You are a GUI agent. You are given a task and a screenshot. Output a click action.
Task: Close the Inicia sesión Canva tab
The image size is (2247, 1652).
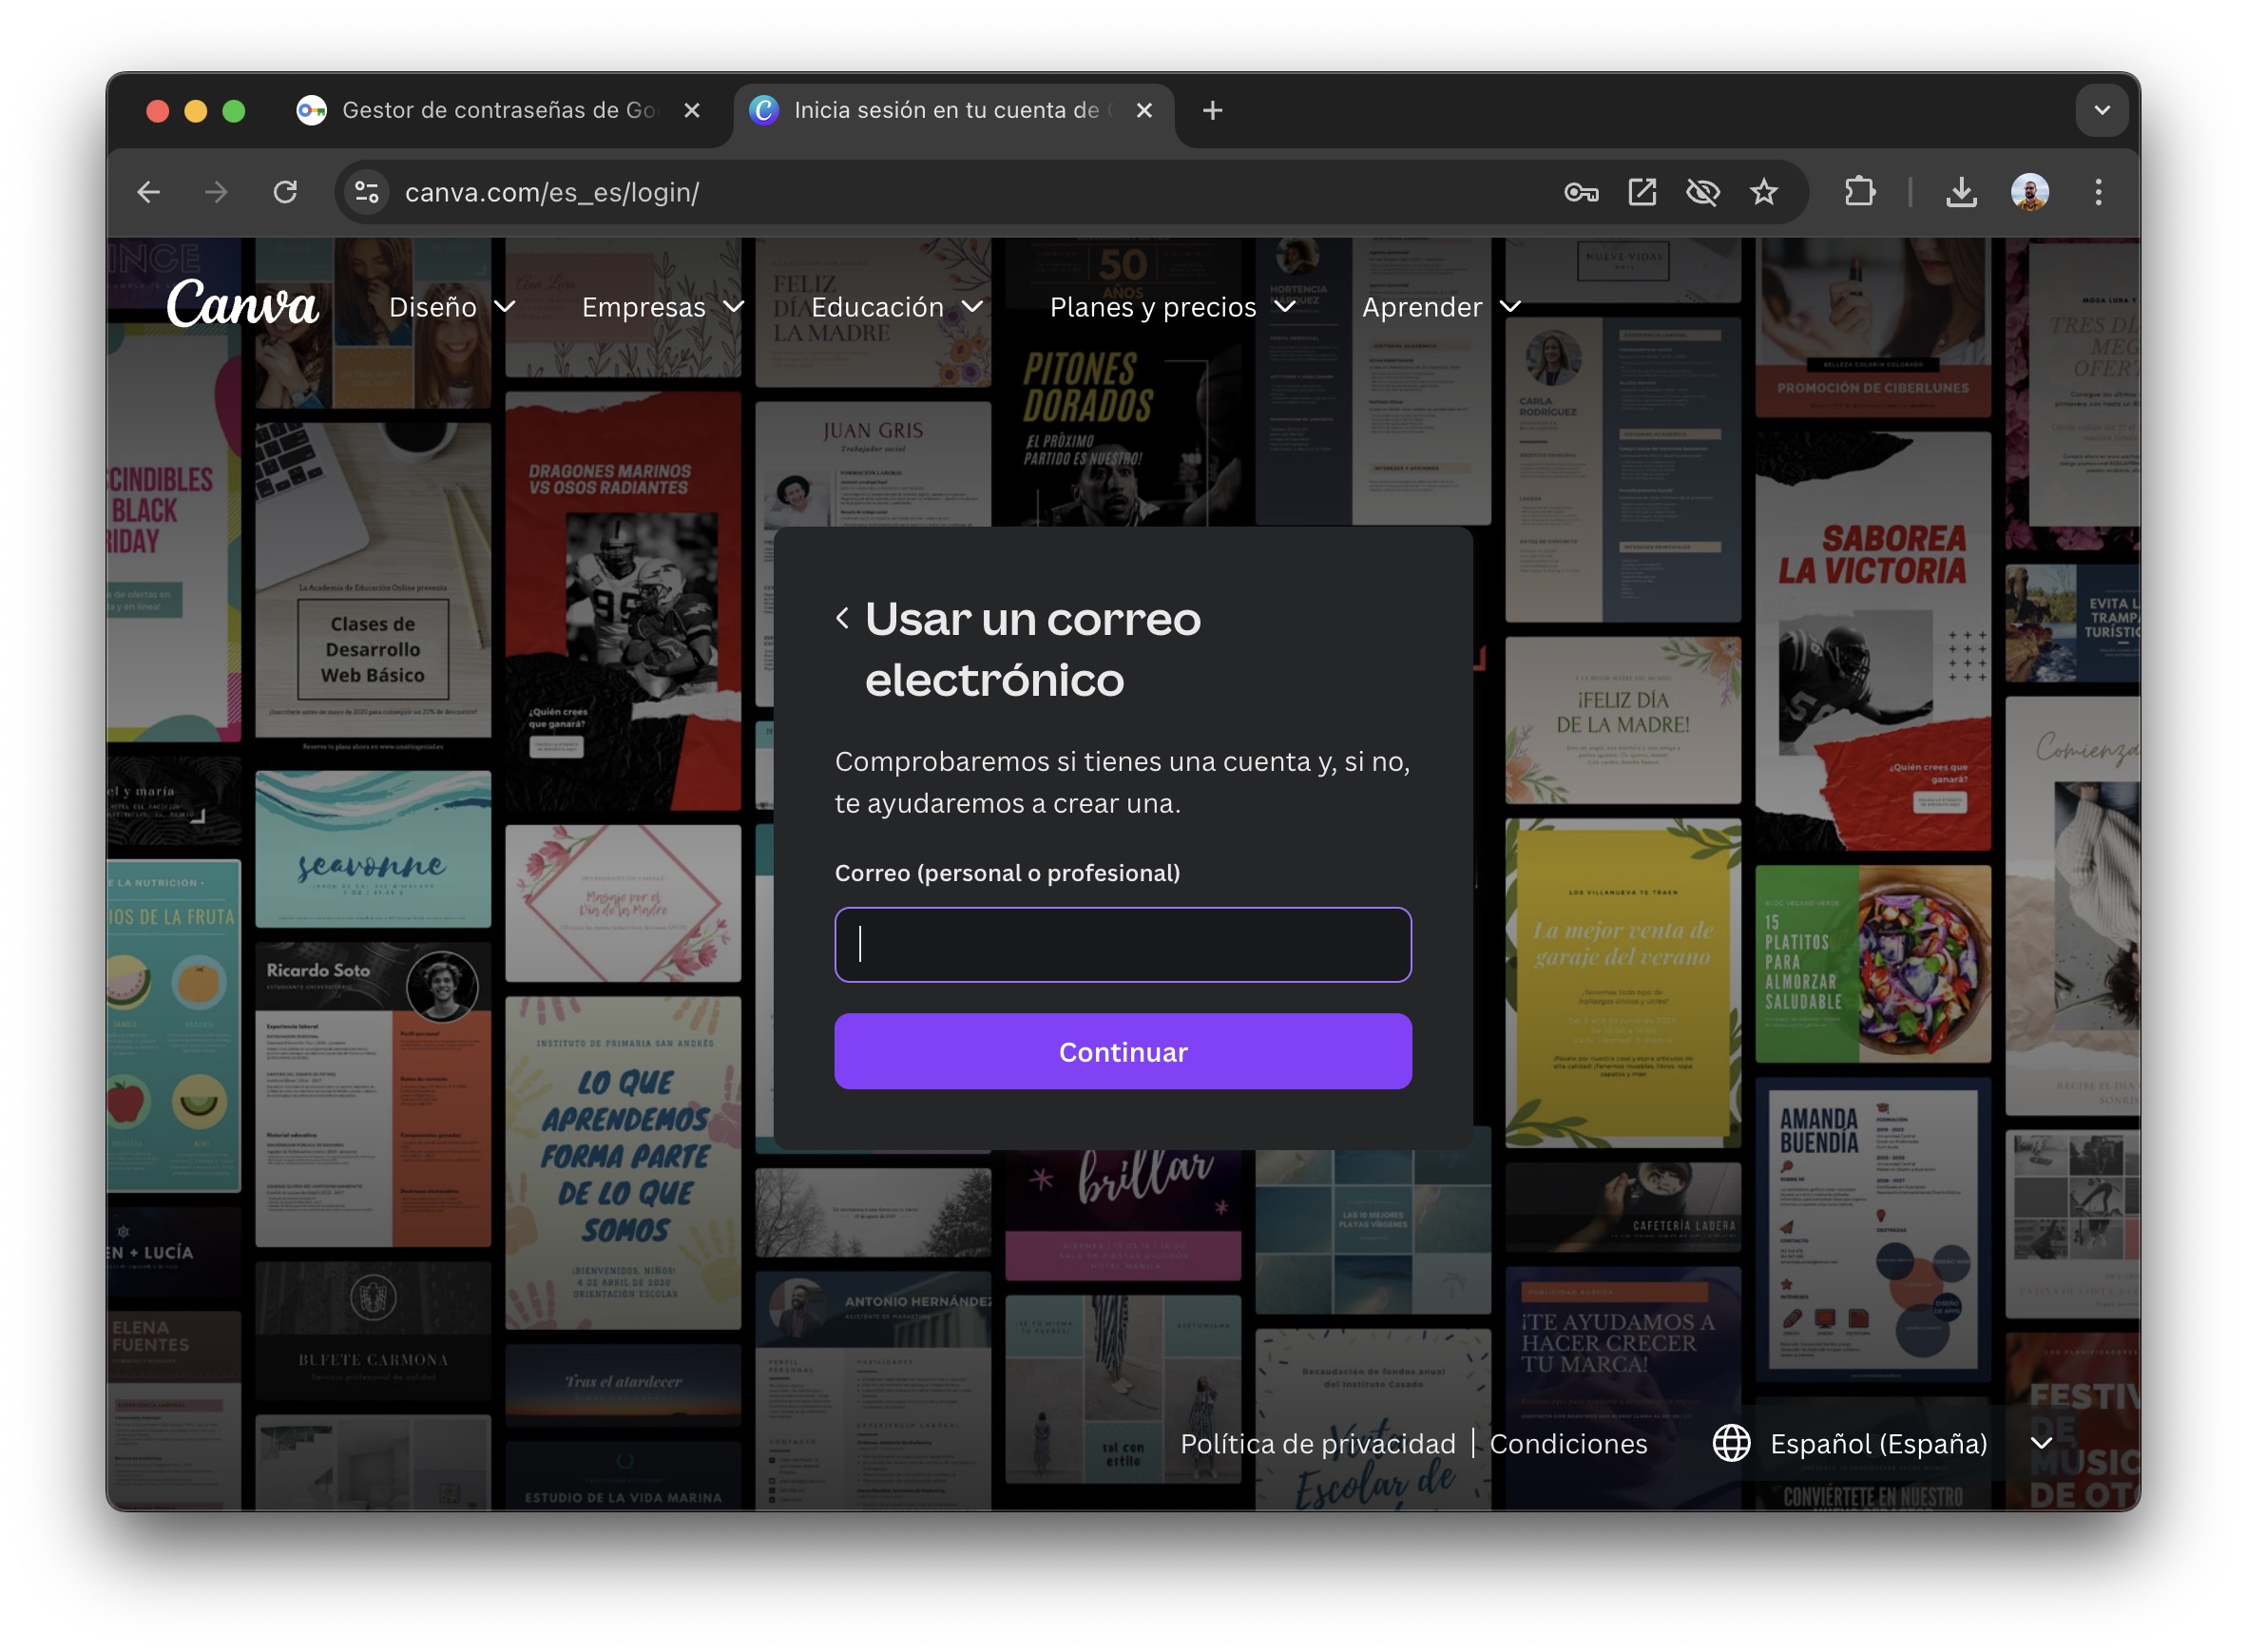coord(1145,110)
